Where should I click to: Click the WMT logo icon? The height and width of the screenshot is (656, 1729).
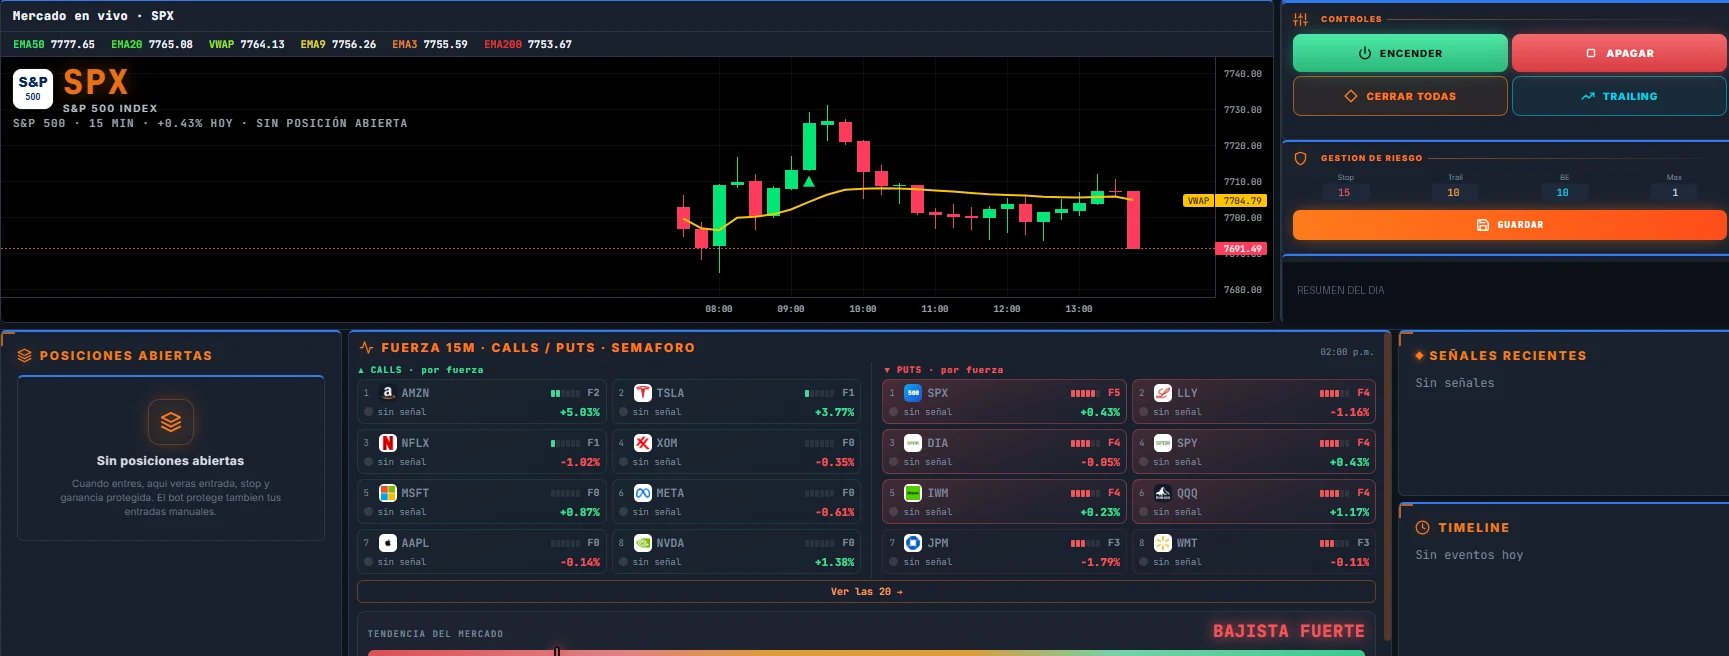[x=1163, y=543]
